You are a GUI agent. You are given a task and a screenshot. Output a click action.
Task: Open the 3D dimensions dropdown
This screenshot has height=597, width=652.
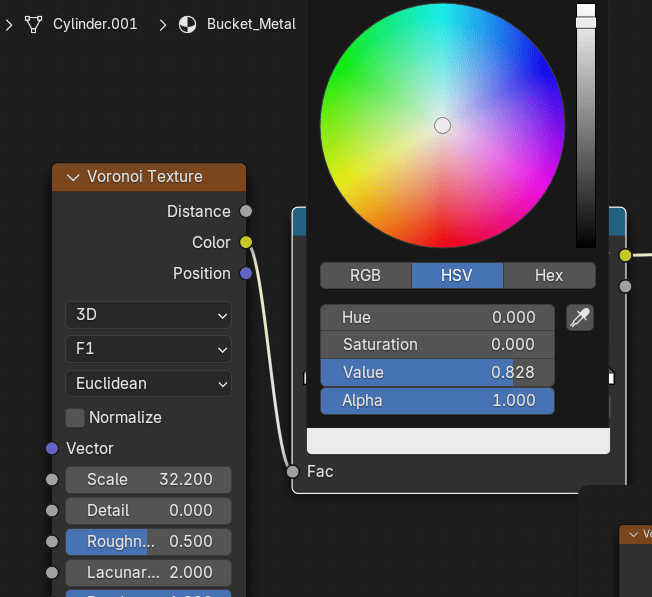pyautogui.click(x=148, y=315)
